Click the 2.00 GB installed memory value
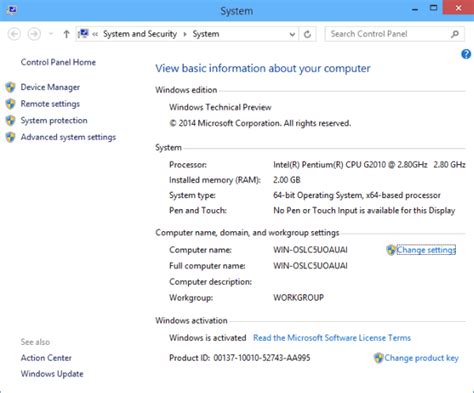 pyautogui.click(x=287, y=180)
